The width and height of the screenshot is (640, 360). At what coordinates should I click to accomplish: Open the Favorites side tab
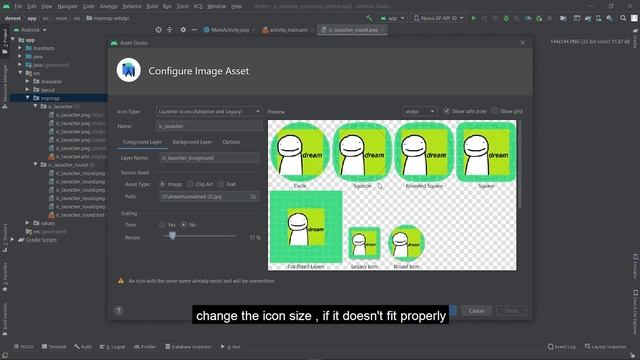click(5, 277)
